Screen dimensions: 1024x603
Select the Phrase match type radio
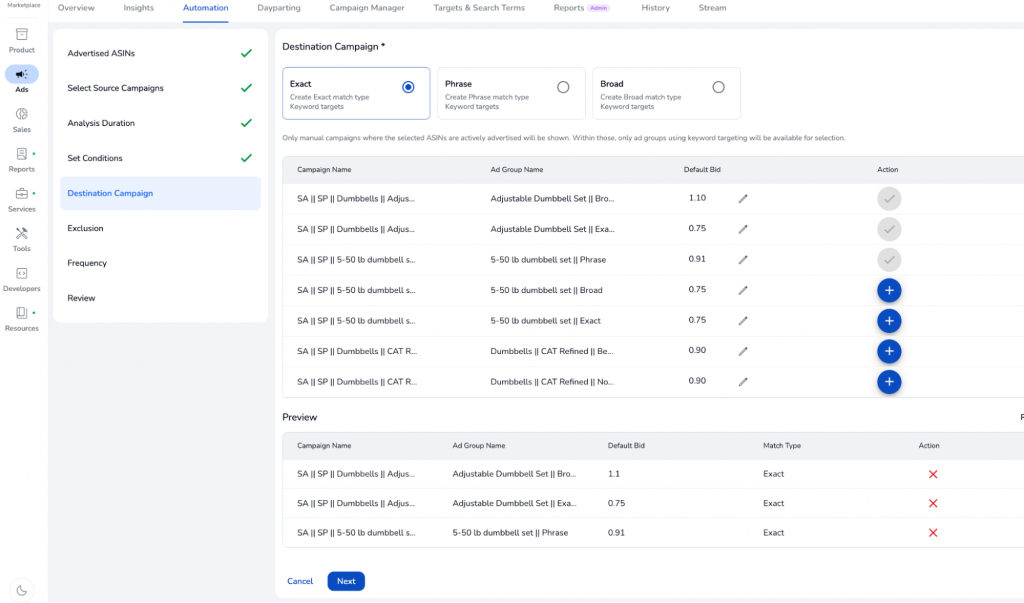(x=563, y=87)
